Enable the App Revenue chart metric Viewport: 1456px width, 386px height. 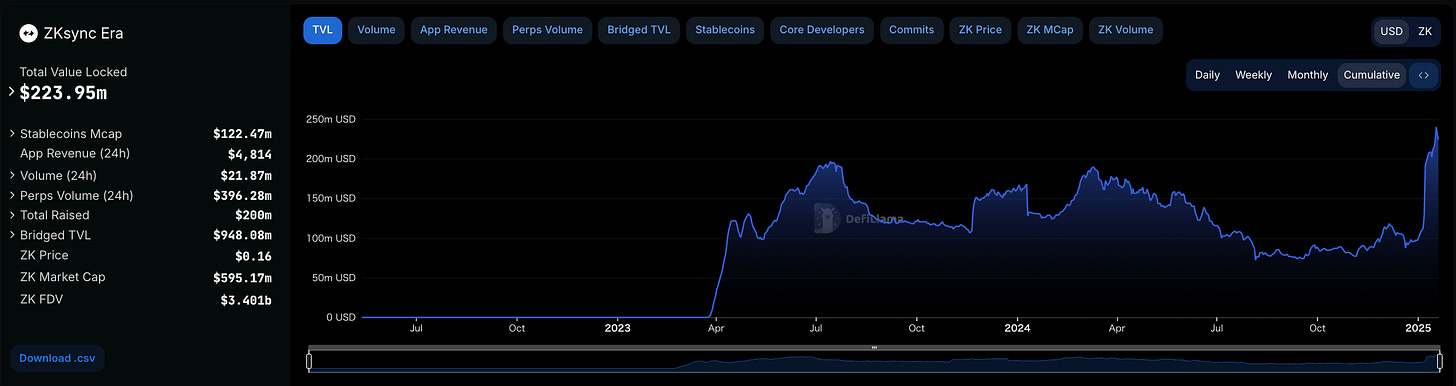tap(453, 30)
